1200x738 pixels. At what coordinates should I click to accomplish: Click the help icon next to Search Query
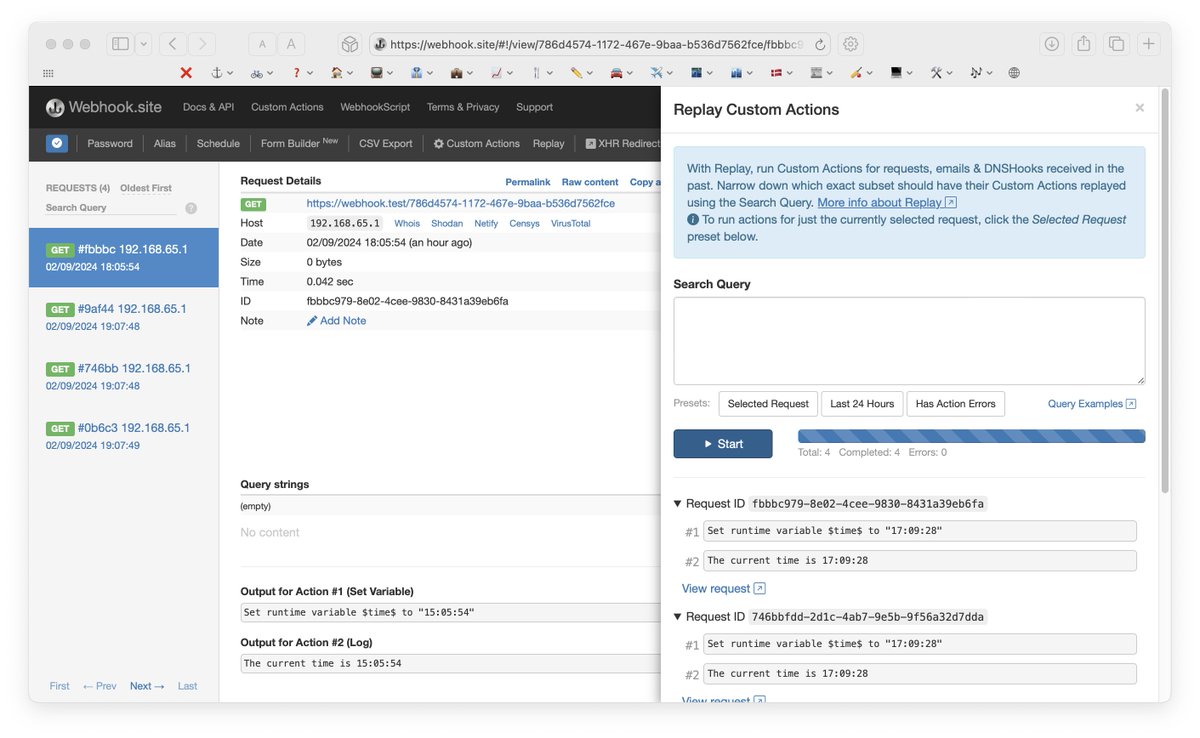click(x=191, y=208)
